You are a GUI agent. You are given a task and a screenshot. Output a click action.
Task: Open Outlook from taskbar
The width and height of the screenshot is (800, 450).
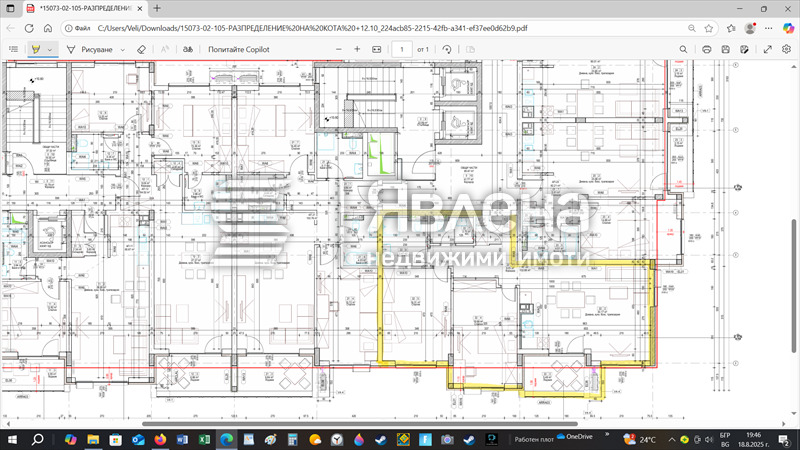(138, 440)
